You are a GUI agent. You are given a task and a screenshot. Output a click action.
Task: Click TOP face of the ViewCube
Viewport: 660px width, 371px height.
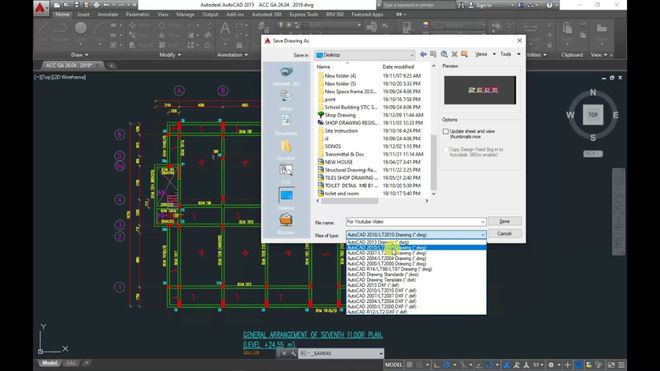point(593,115)
